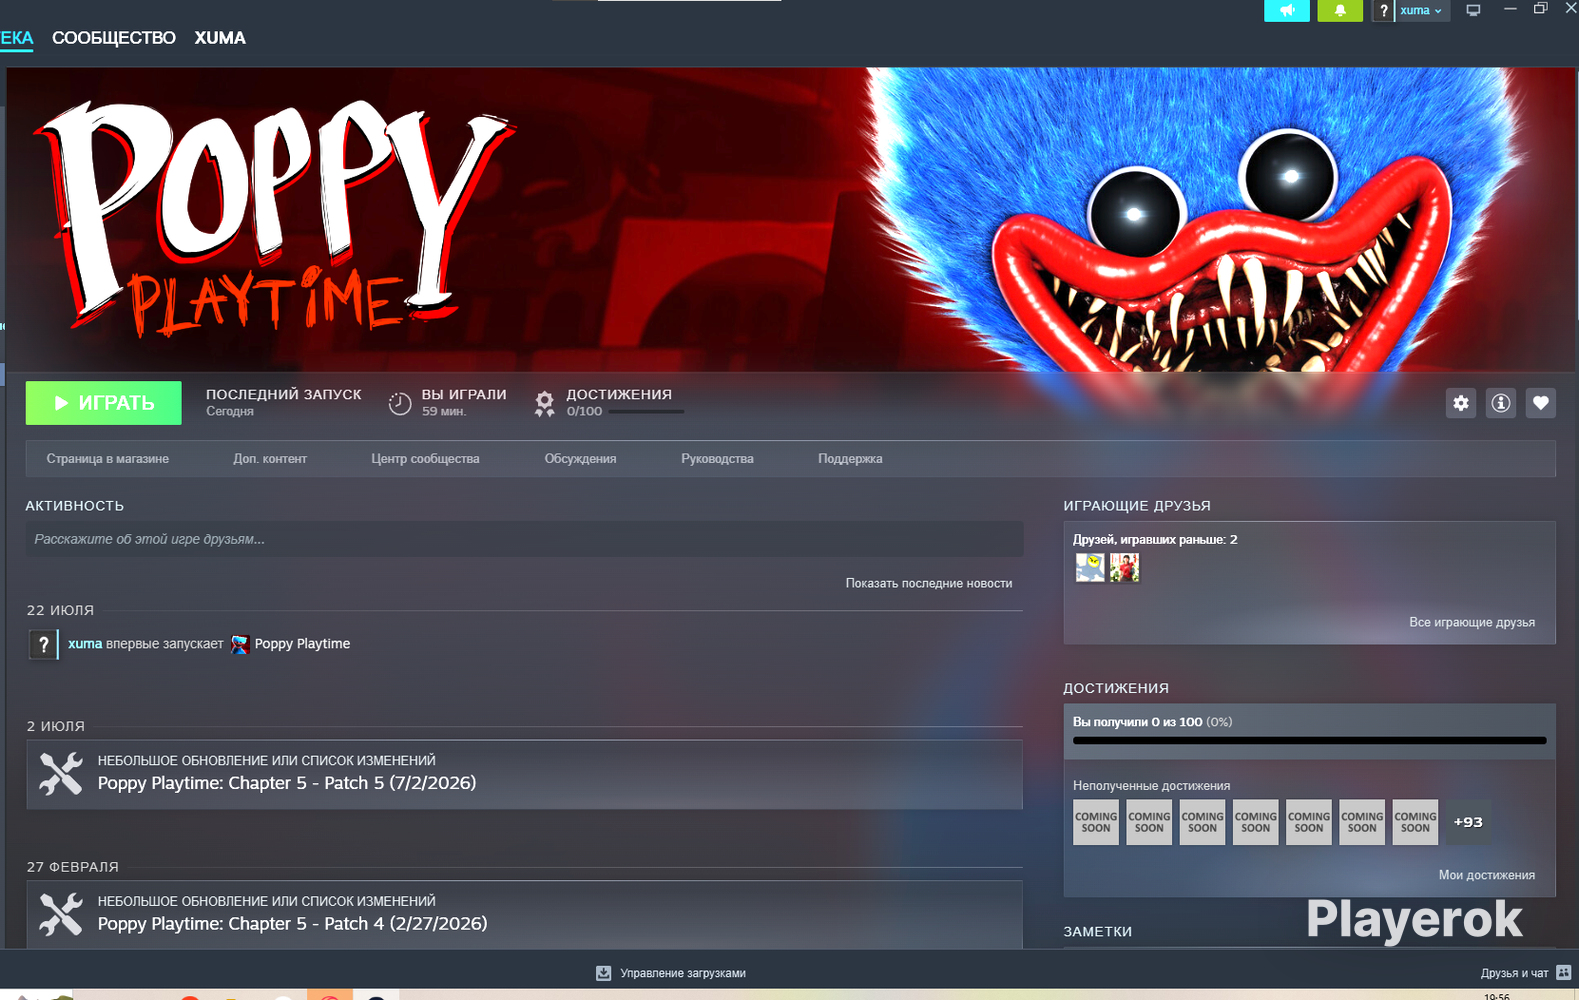The width and height of the screenshot is (1579, 1000).
Task: Open Управление загрузками
Action: pos(683,973)
